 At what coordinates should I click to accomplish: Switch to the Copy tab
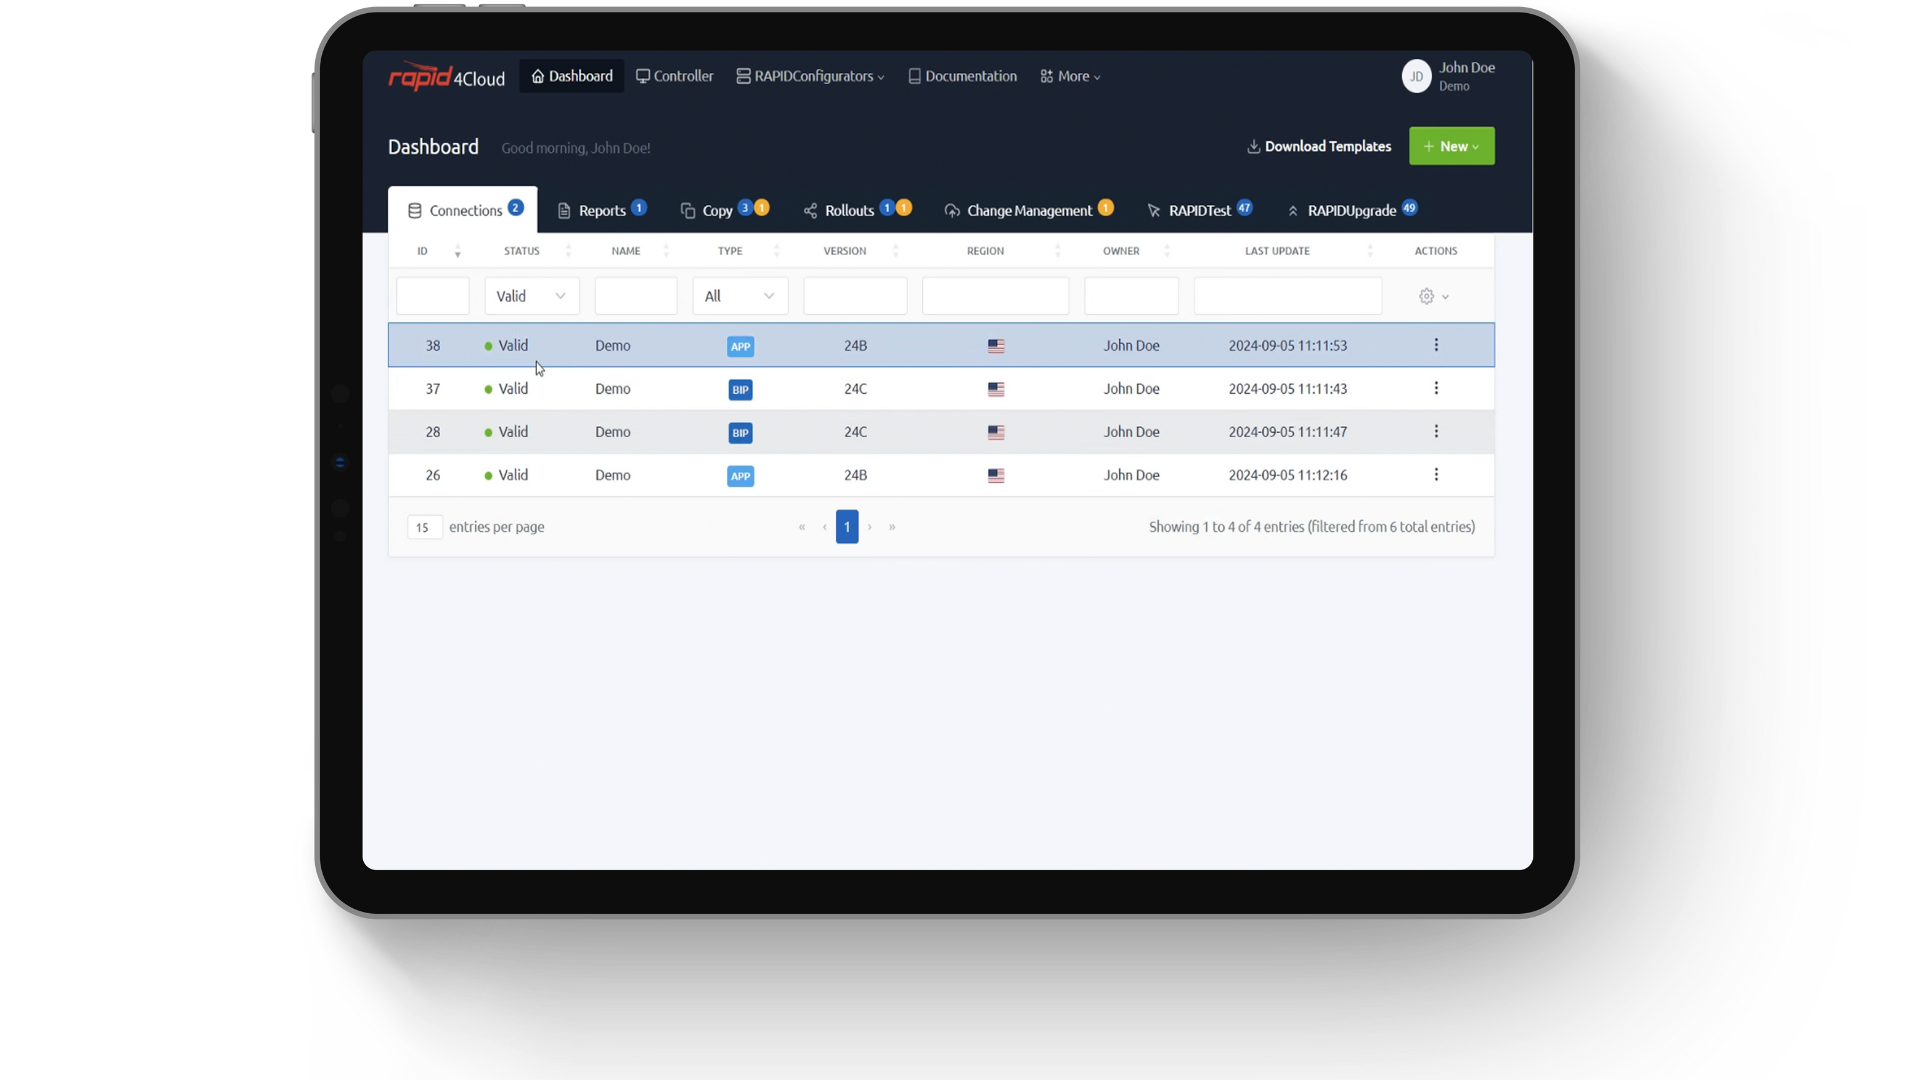tap(724, 210)
